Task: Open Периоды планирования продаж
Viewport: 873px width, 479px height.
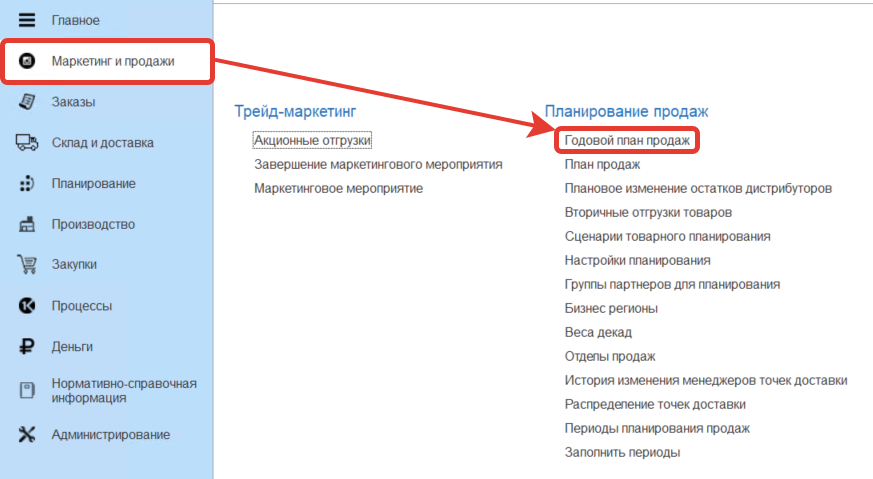Action: tap(657, 428)
